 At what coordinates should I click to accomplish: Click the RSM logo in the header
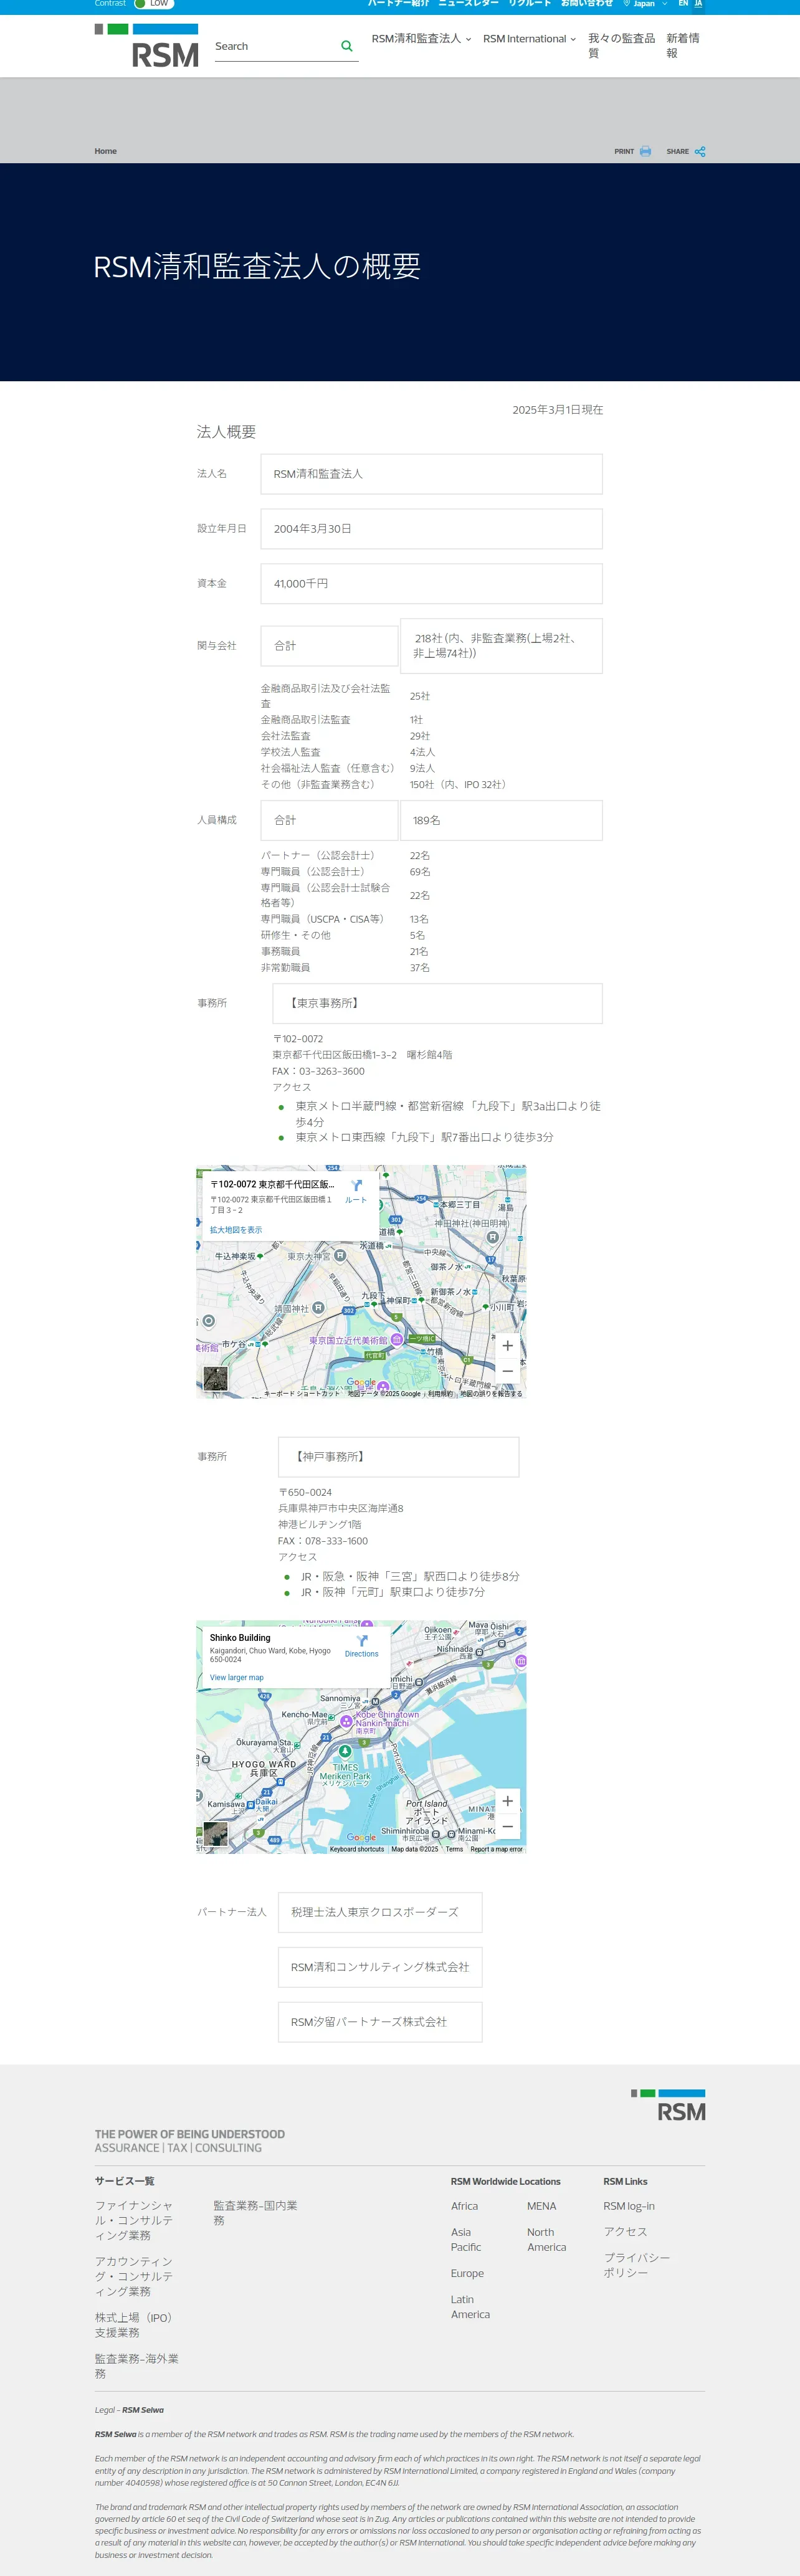[146, 46]
